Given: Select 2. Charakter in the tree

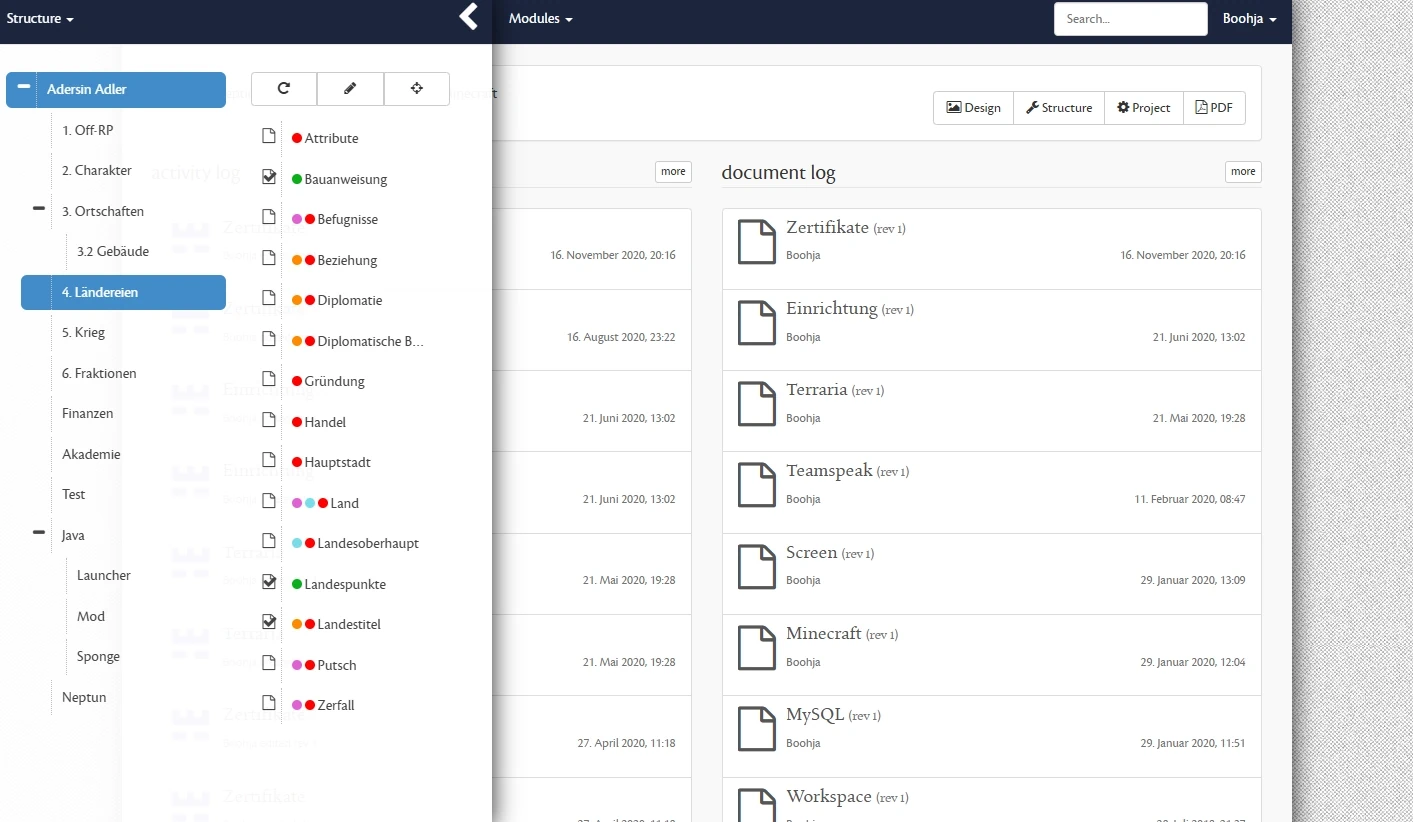Looking at the screenshot, I should [97, 171].
